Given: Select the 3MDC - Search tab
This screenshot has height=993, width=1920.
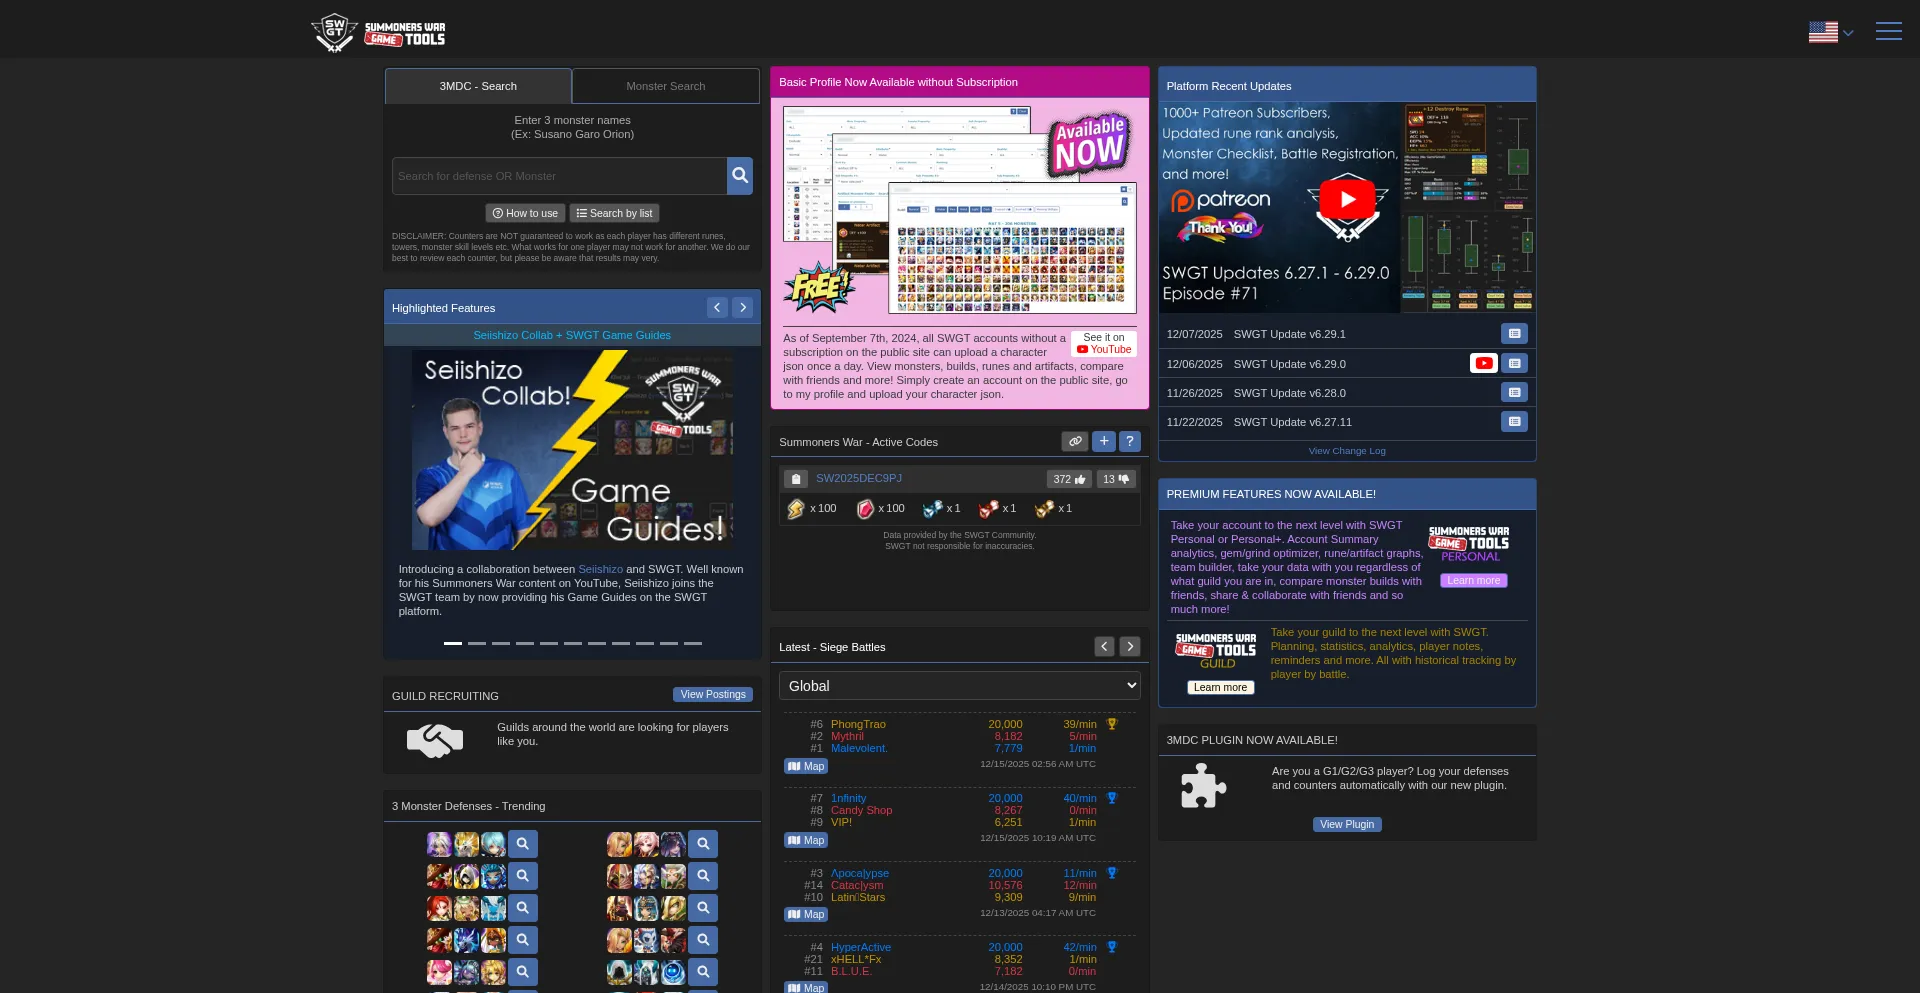Looking at the screenshot, I should point(478,86).
